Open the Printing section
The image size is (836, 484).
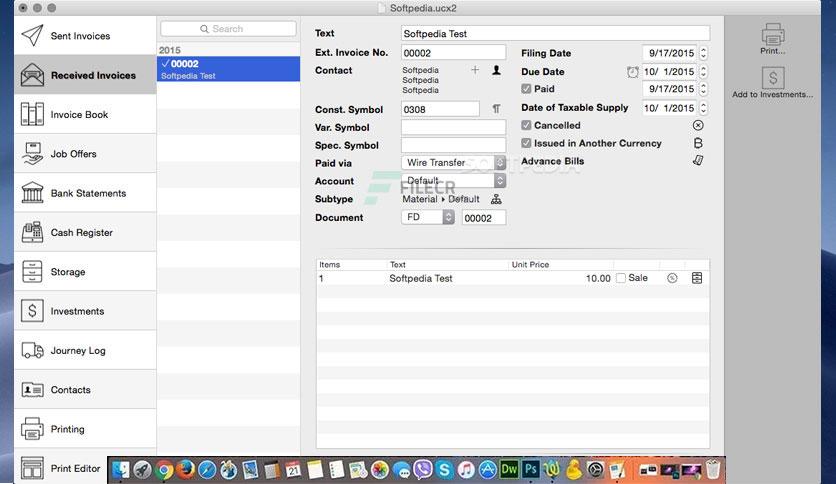click(x=85, y=429)
